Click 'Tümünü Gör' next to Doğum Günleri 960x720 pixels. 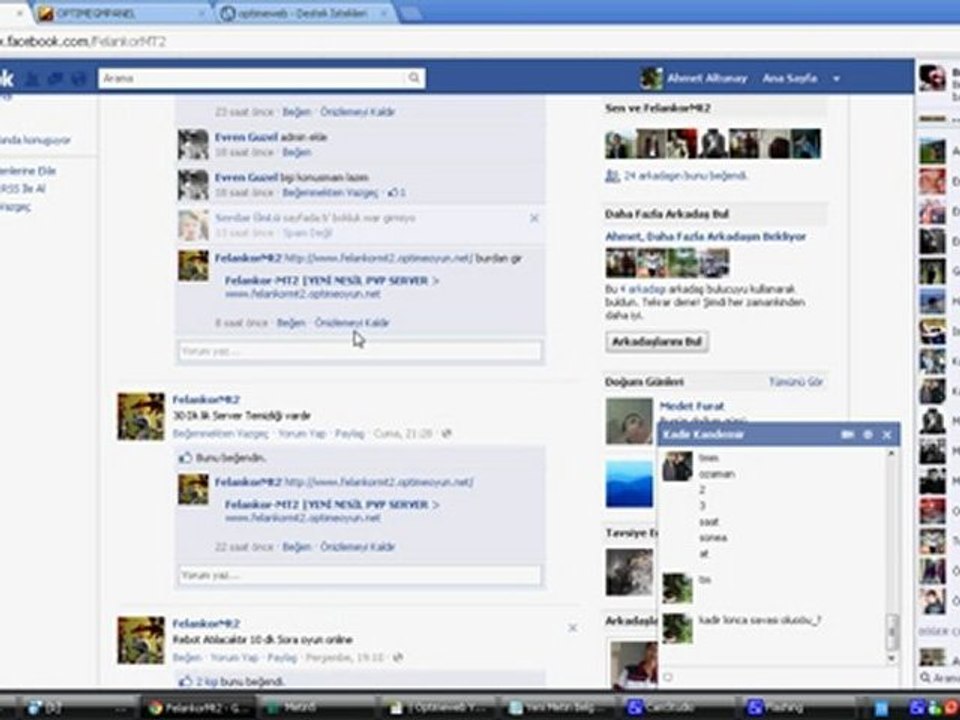click(x=795, y=382)
